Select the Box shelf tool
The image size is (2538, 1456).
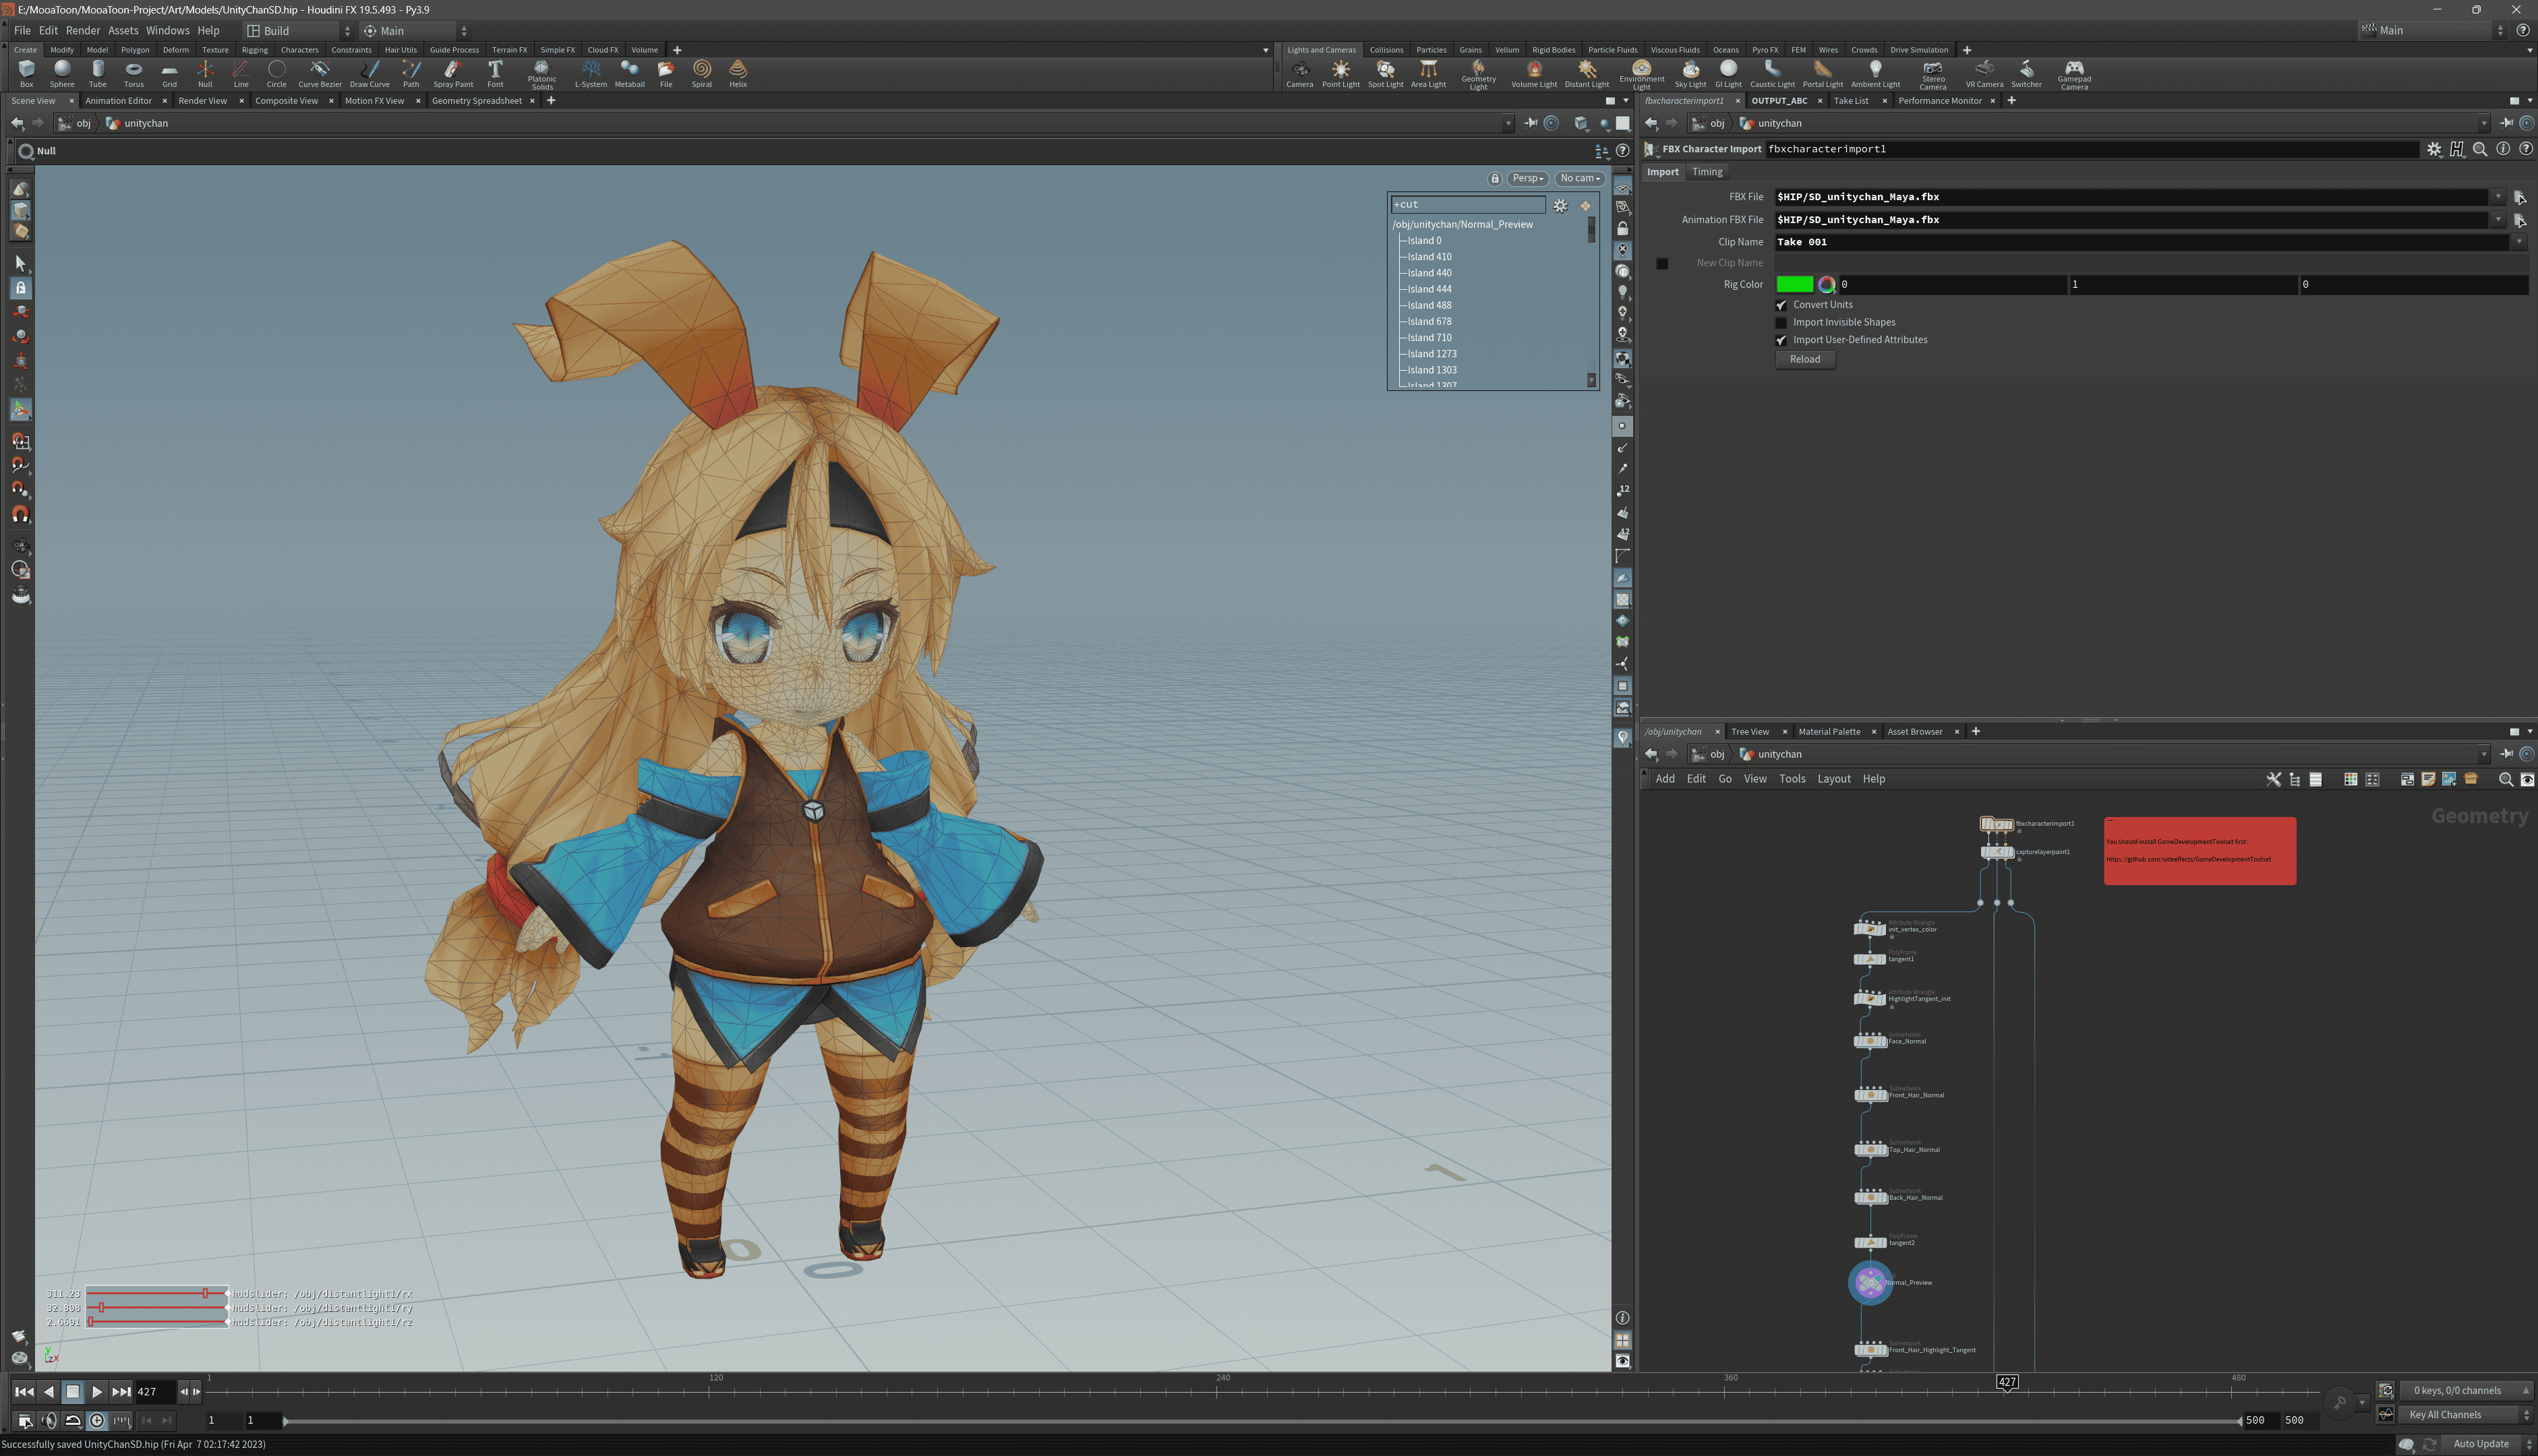click(x=26, y=73)
